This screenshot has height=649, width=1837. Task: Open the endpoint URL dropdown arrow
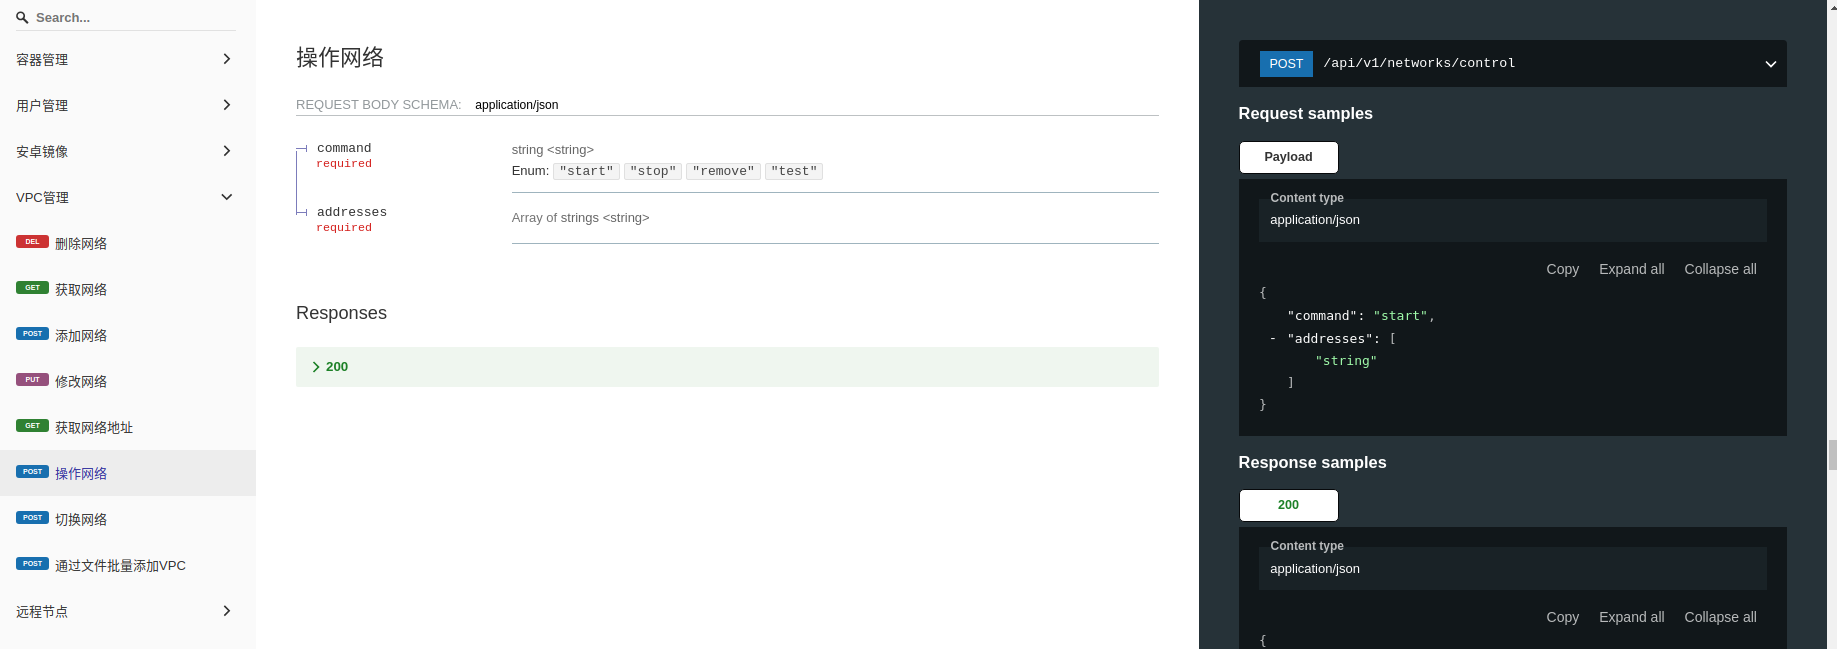pyautogui.click(x=1770, y=64)
